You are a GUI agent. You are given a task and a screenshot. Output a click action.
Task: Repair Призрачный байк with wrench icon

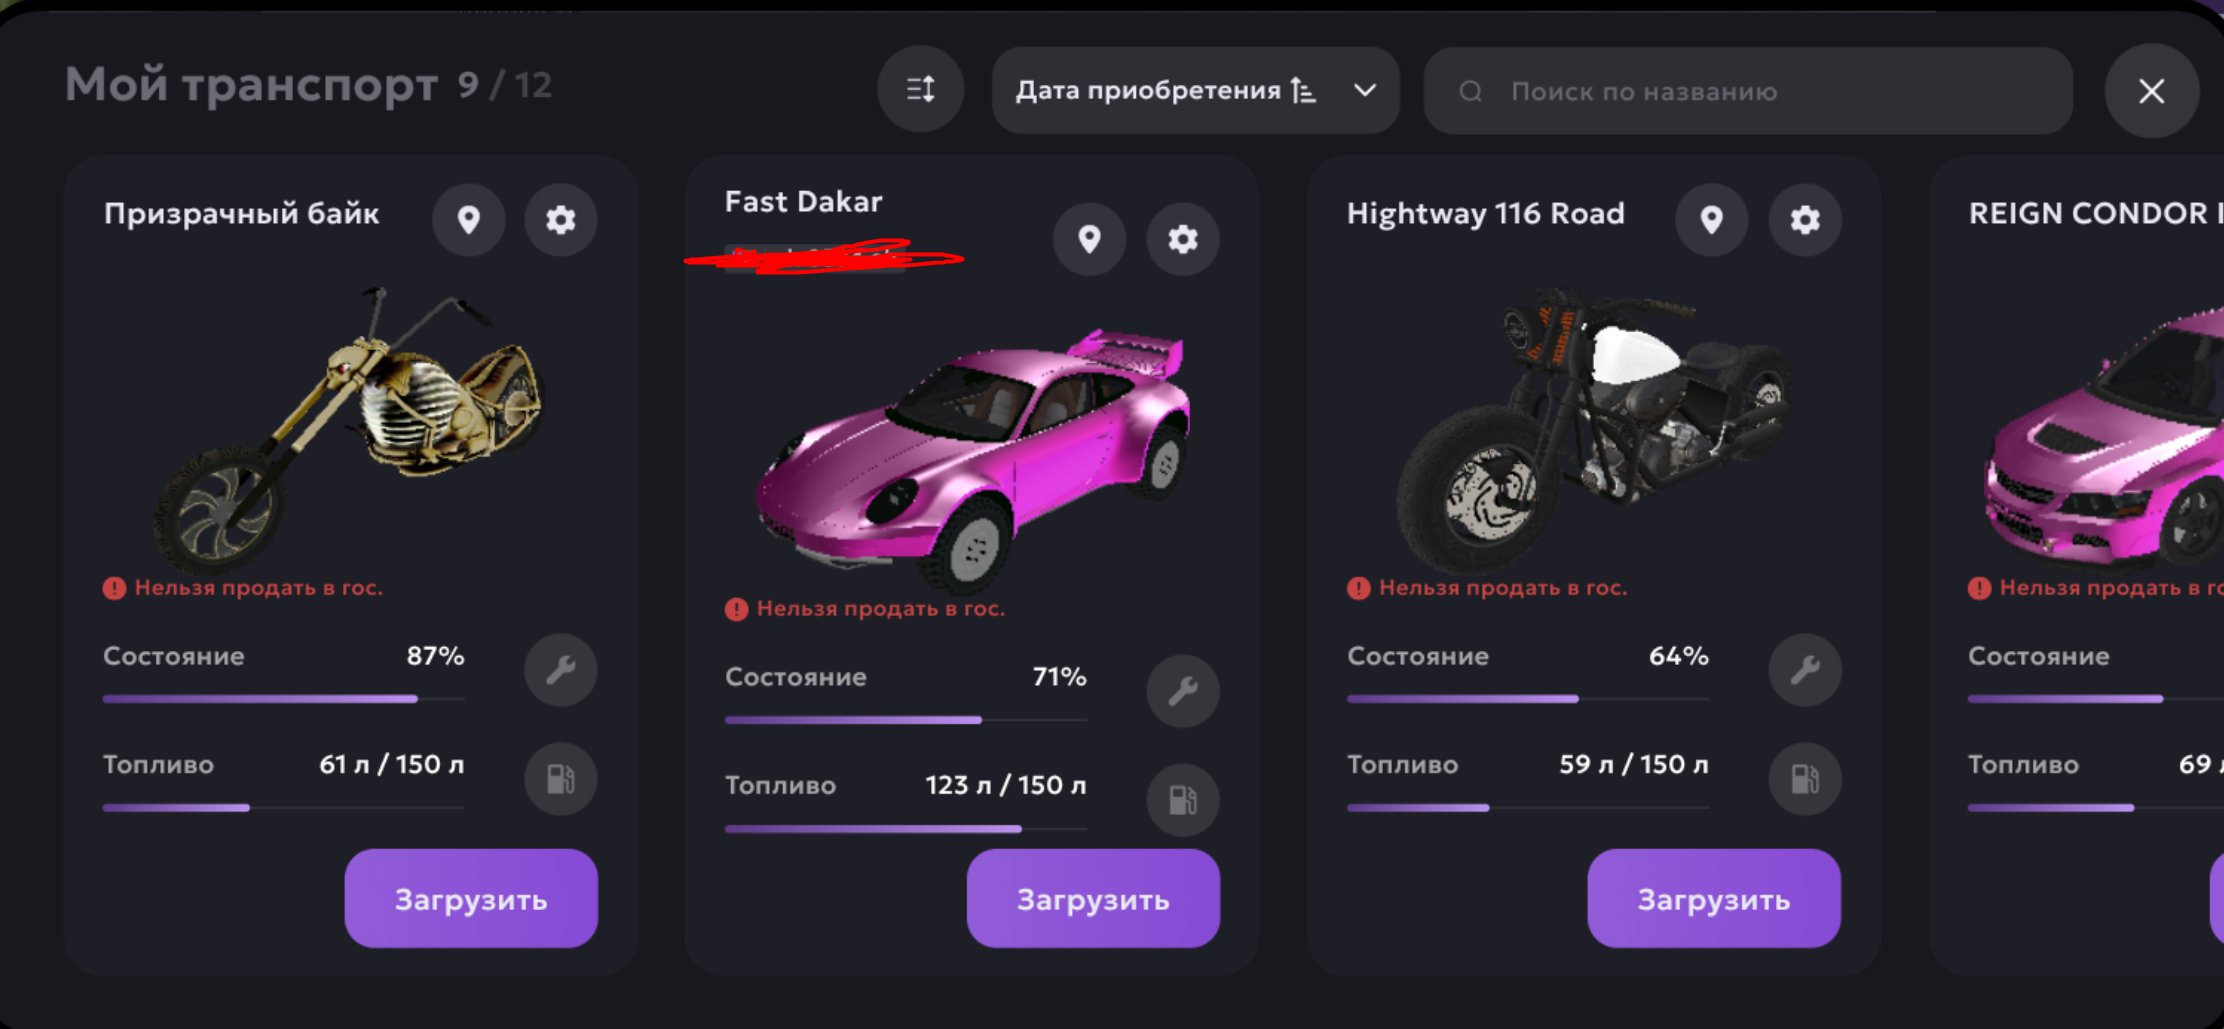pos(561,670)
